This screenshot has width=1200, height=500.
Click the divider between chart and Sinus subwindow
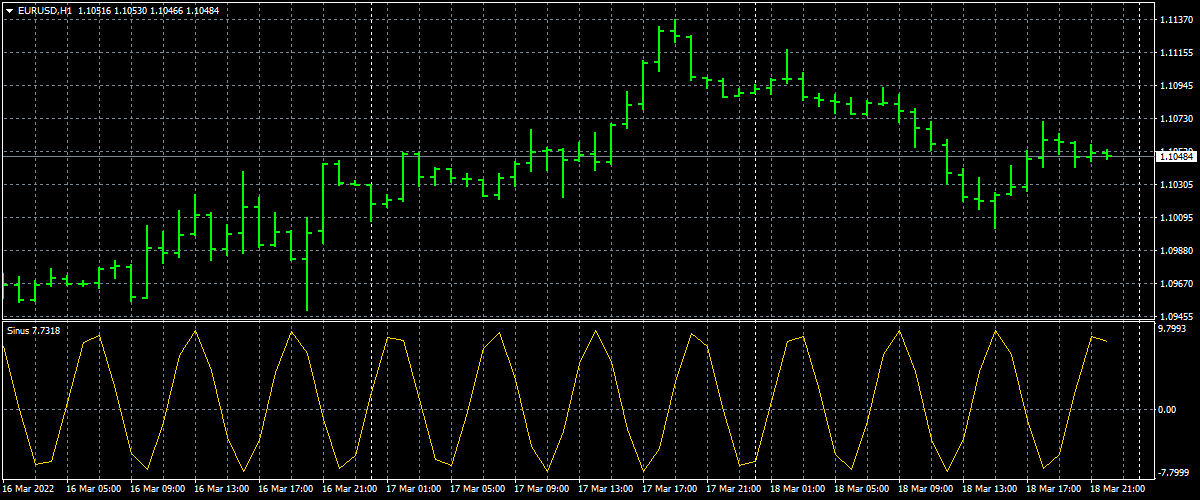tap(600, 320)
